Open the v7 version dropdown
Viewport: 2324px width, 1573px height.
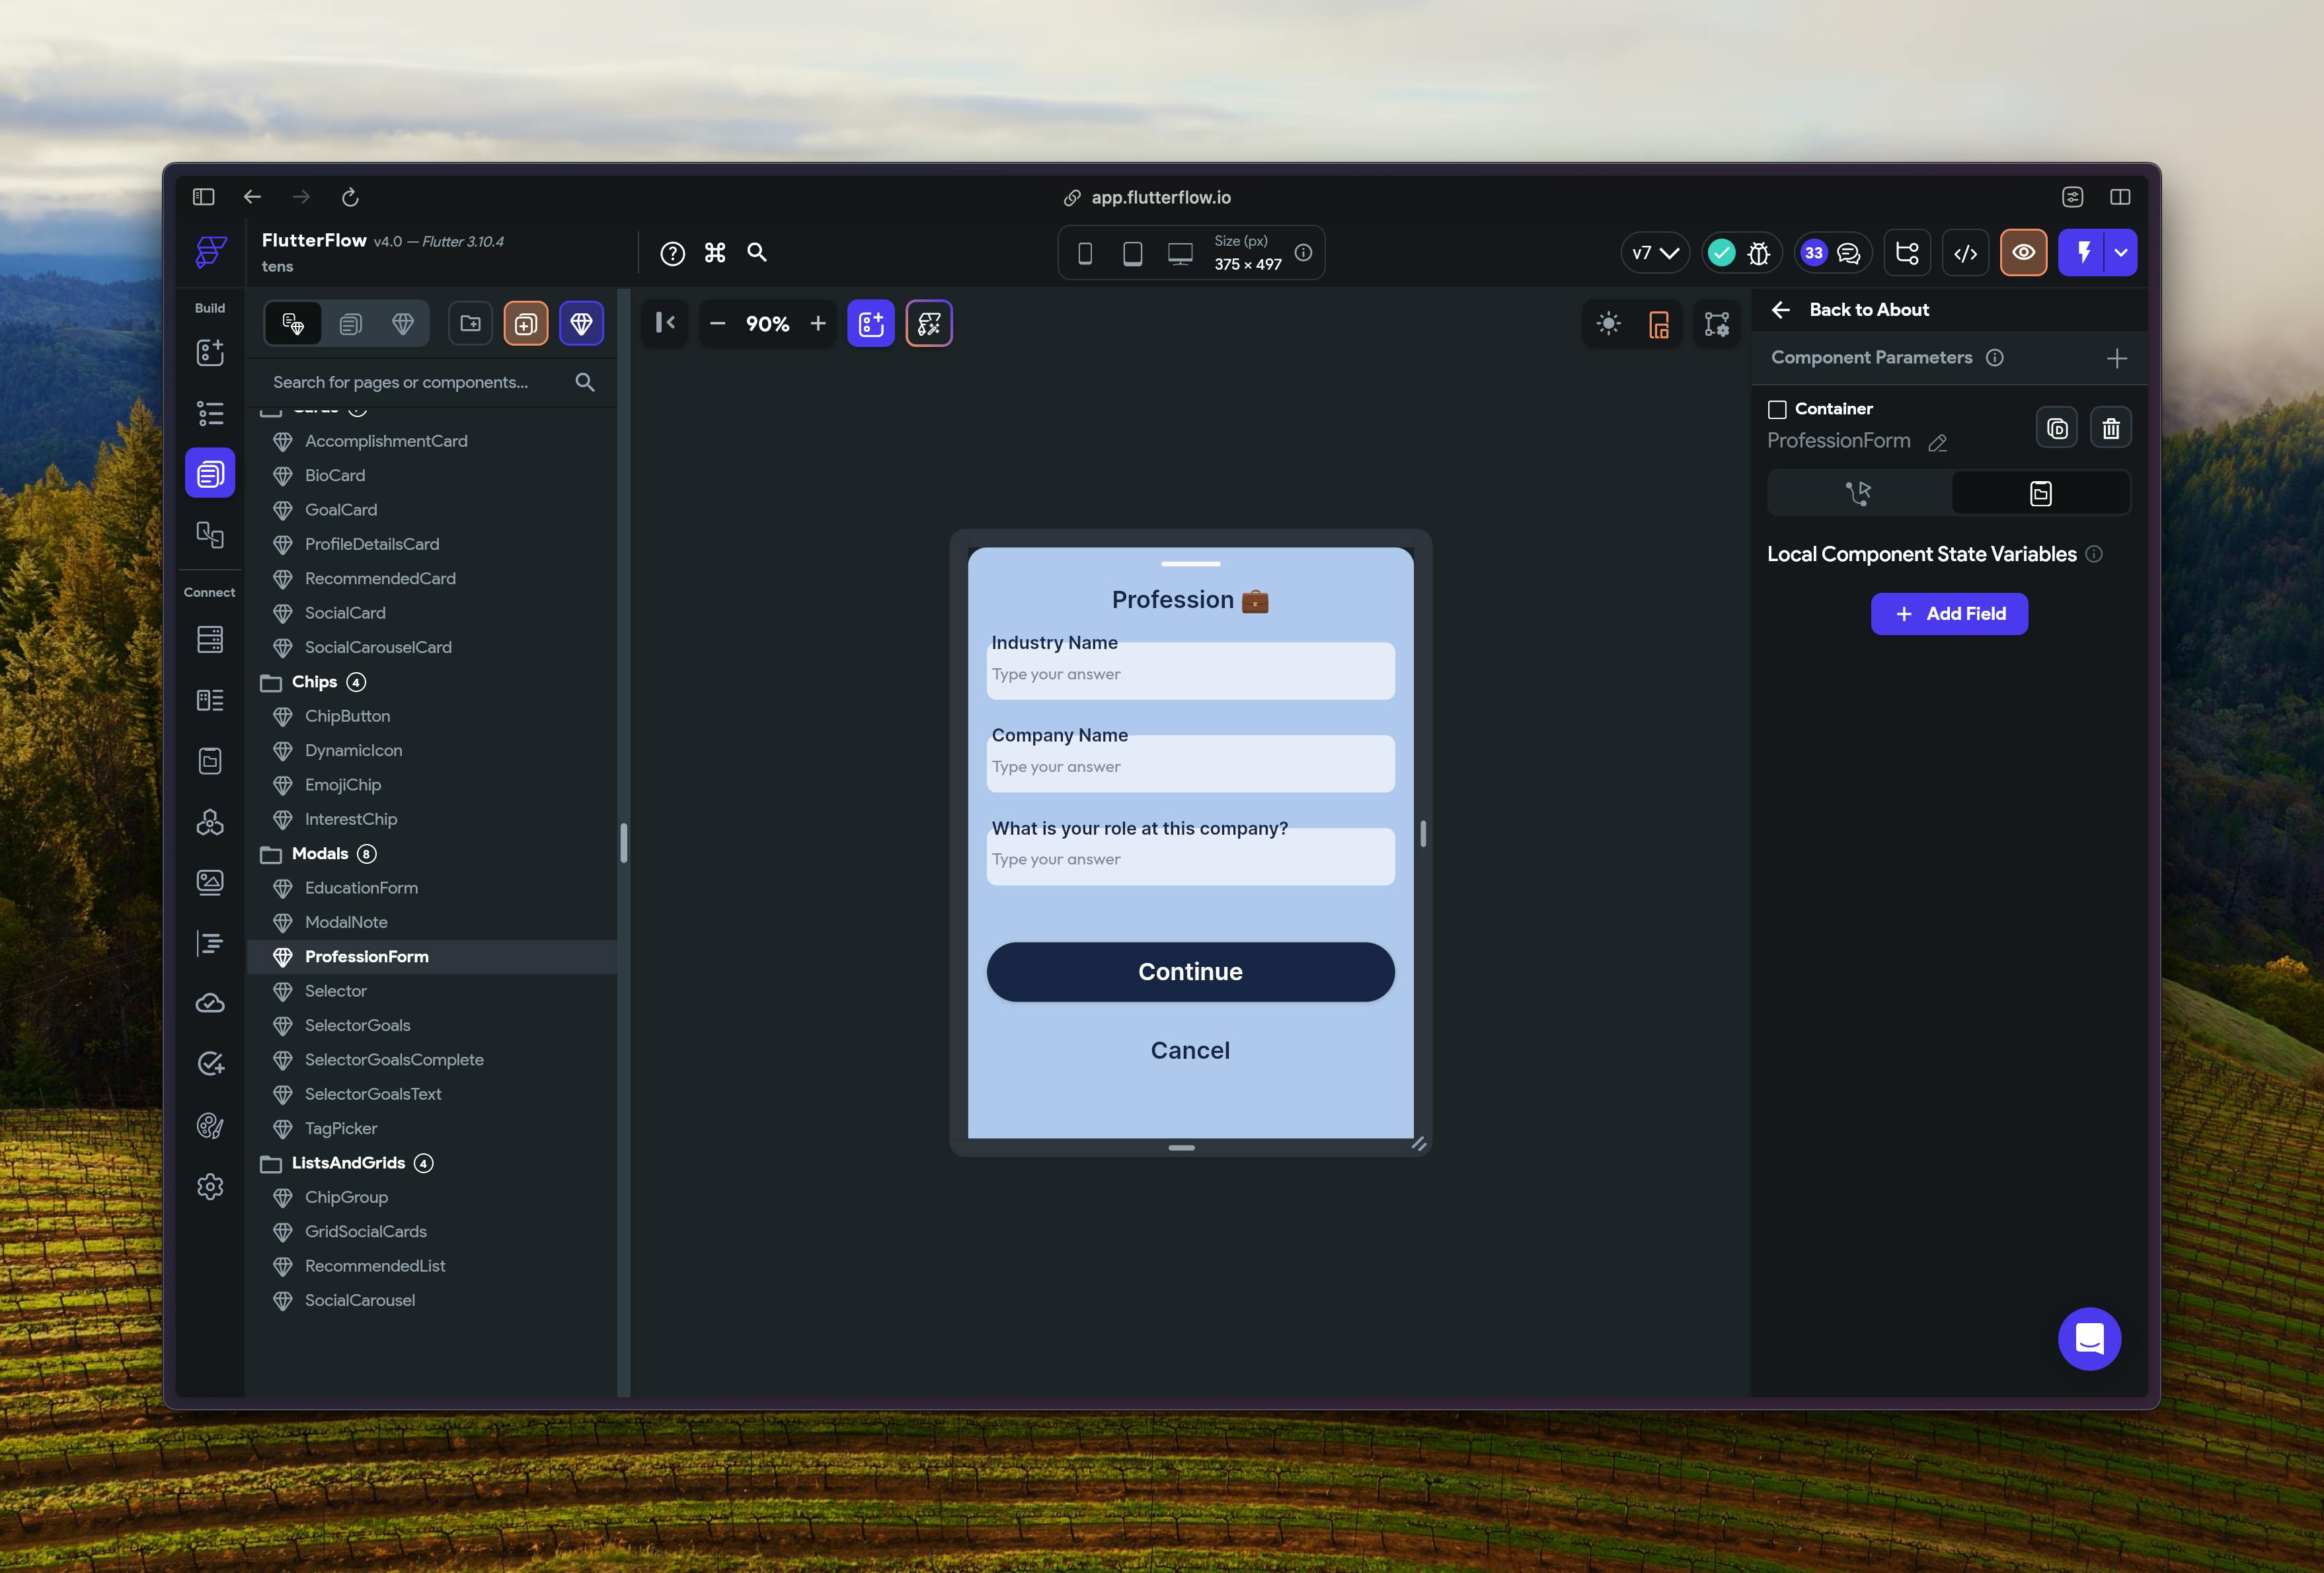[1655, 253]
